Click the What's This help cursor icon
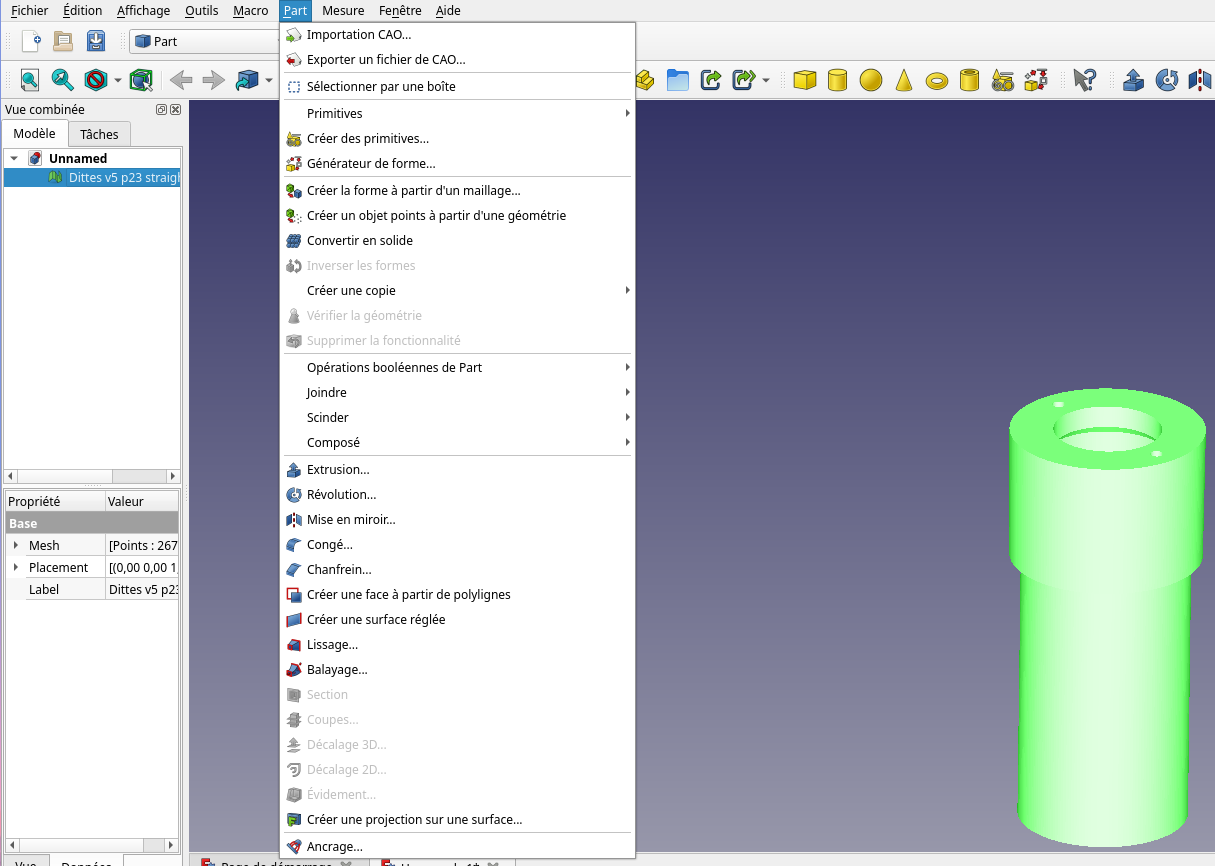The height and width of the screenshot is (866, 1215). click(x=1084, y=80)
